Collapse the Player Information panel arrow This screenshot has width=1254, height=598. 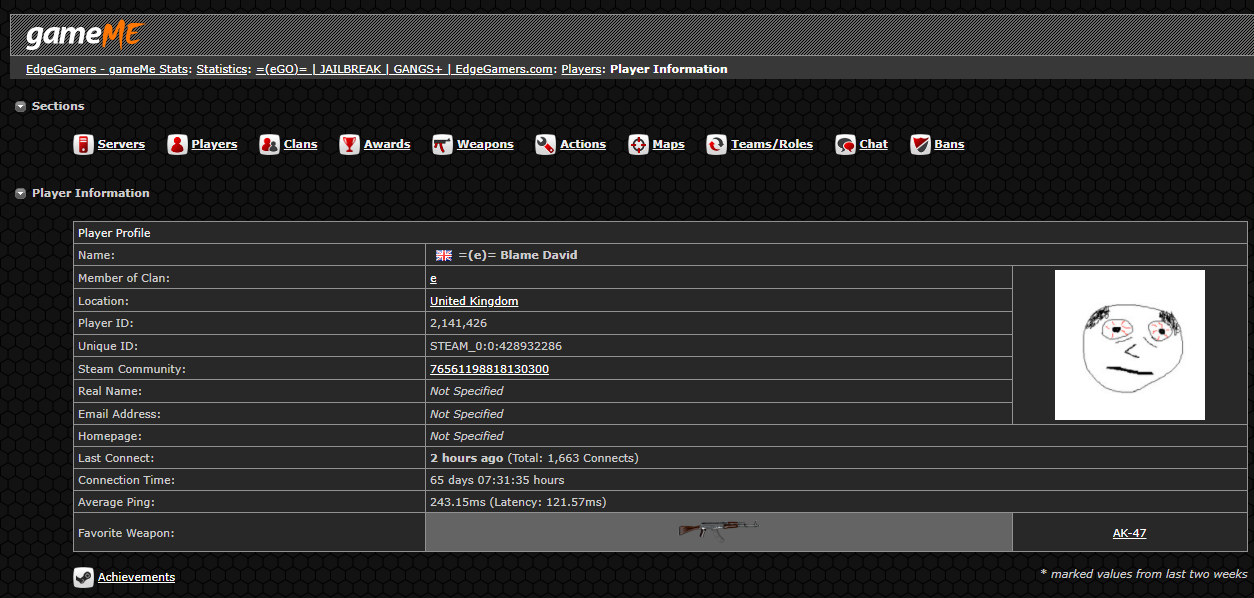pyautogui.click(x=20, y=193)
